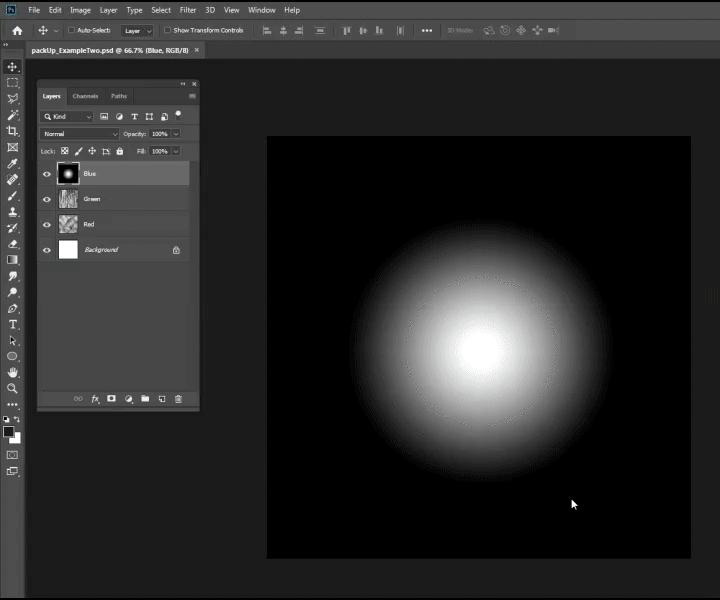Select the Eyedropper tool
720x600 pixels.
click(x=12, y=163)
